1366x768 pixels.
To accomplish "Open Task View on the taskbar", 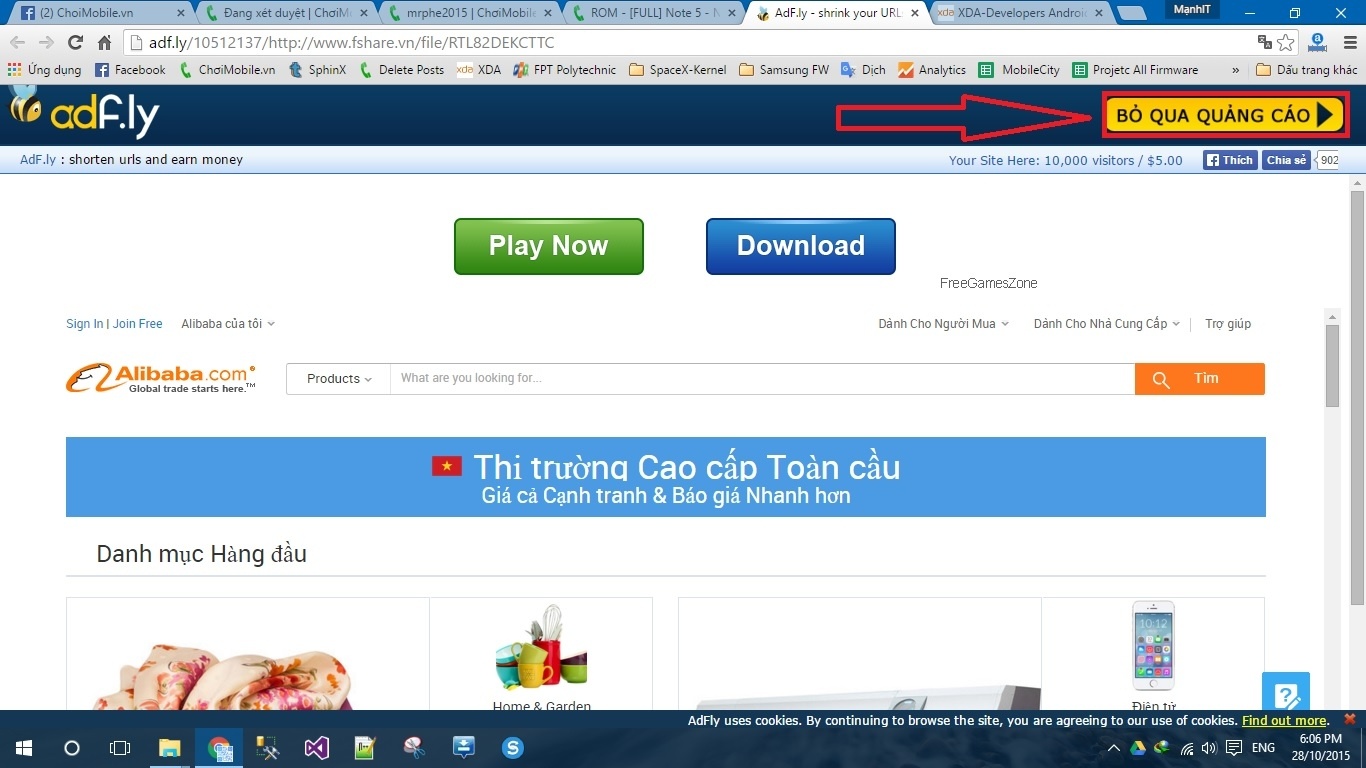I will click(x=120, y=747).
